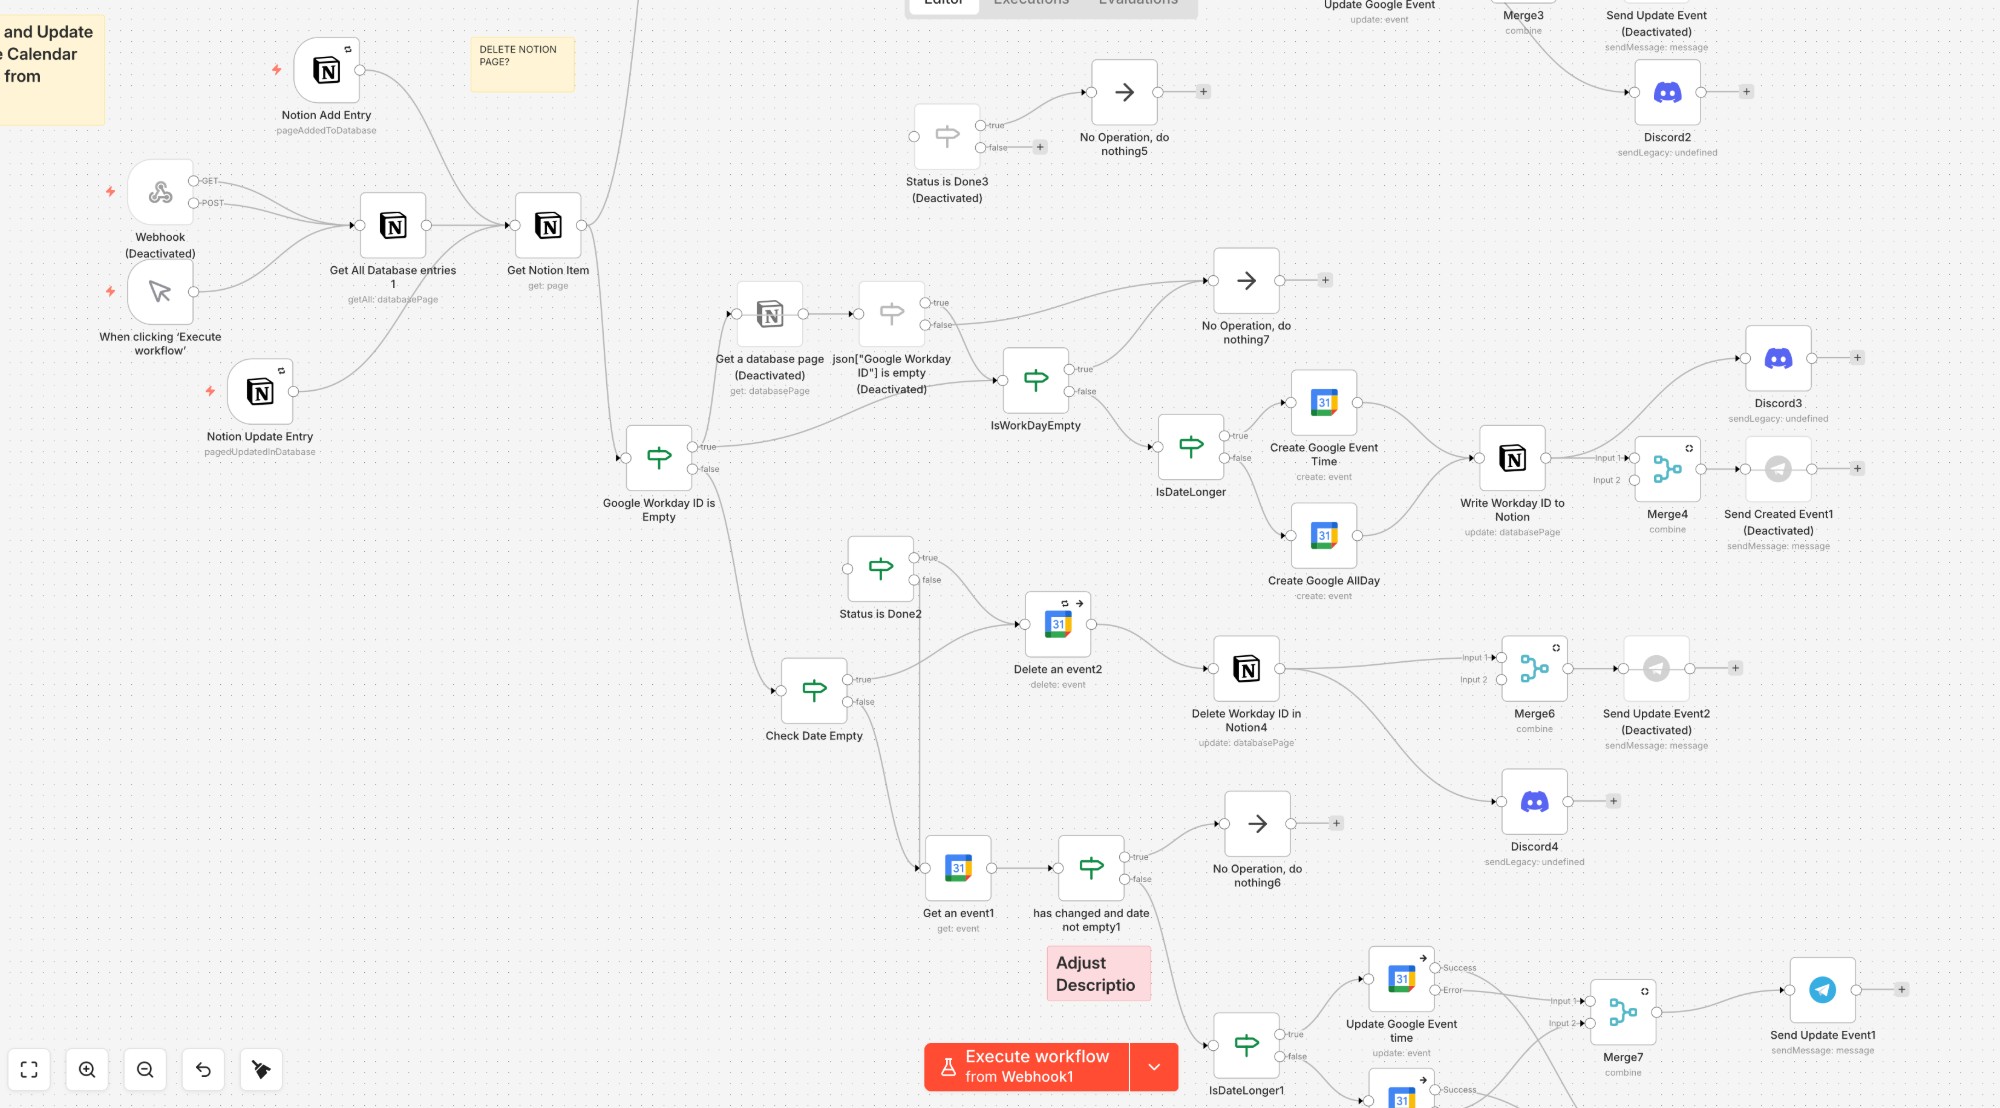Select the Send Update Event1 Telegram node
Screen dimensions: 2000x1108
[x=1822, y=990]
